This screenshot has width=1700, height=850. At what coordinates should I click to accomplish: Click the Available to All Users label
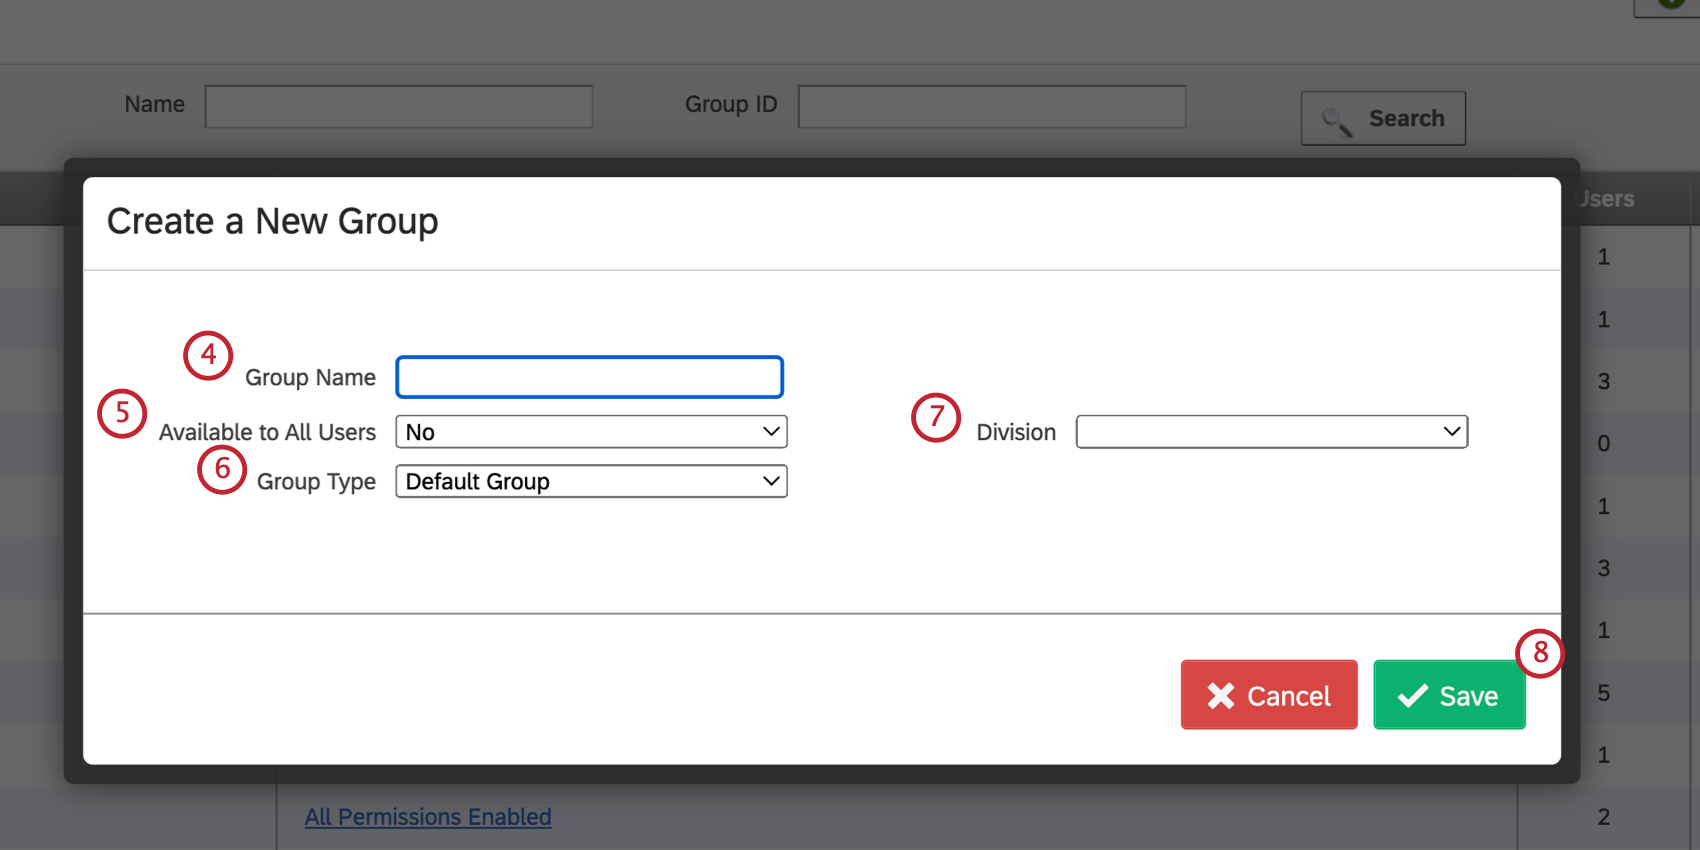(267, 432)
